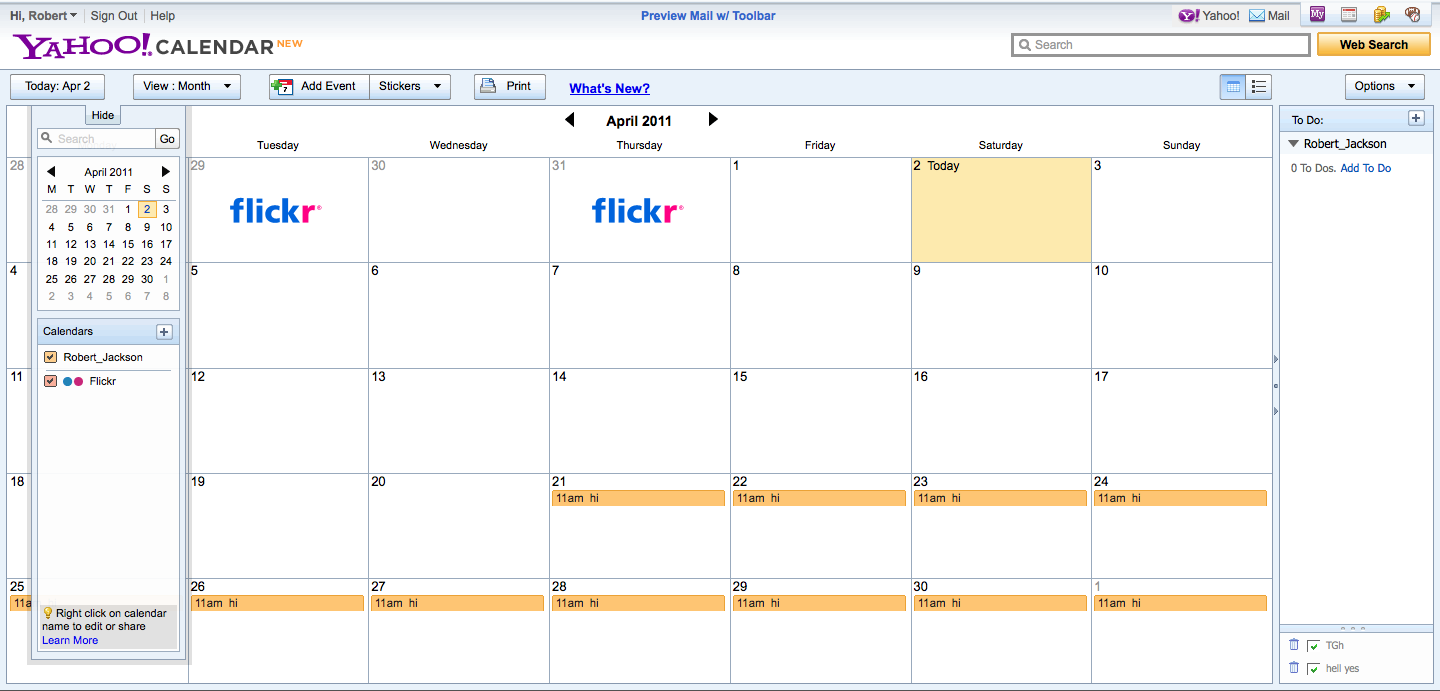Viewport: 1440px width, 691px height.
Task: Click the Wednesday 13 day cell
Action: coord(458,420)
